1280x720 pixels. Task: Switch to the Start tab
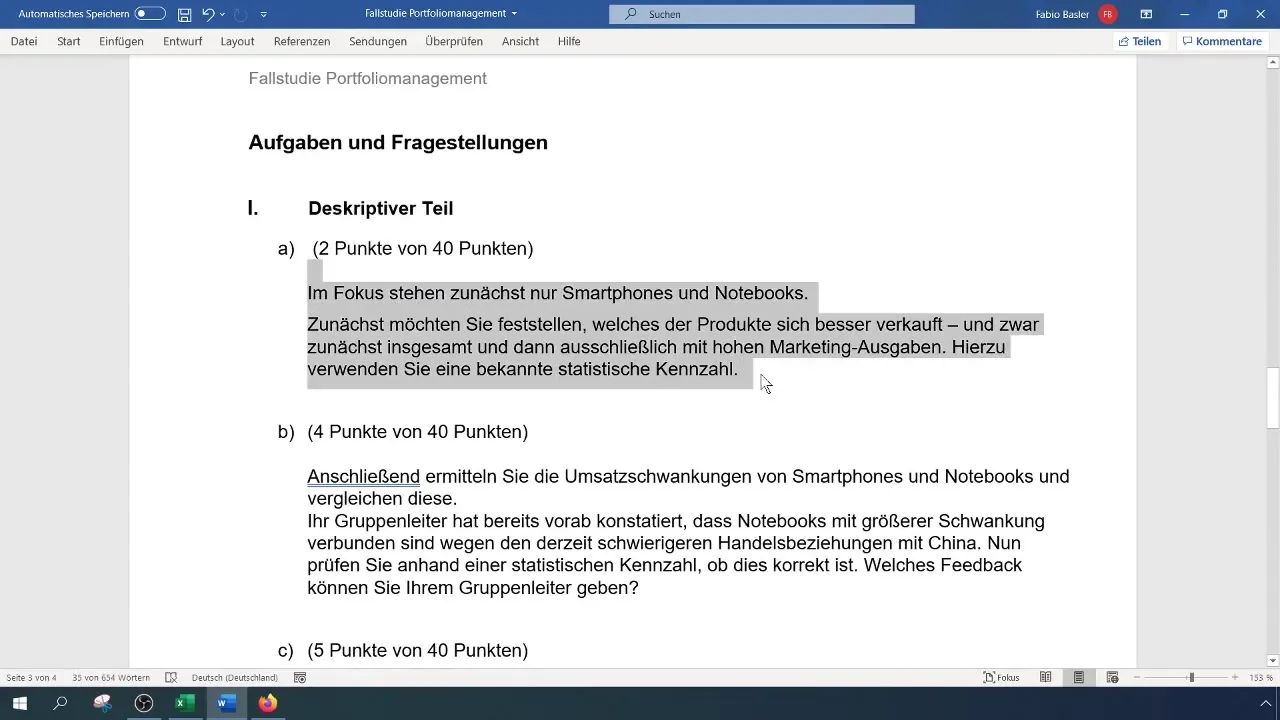(x=69, y=41)
